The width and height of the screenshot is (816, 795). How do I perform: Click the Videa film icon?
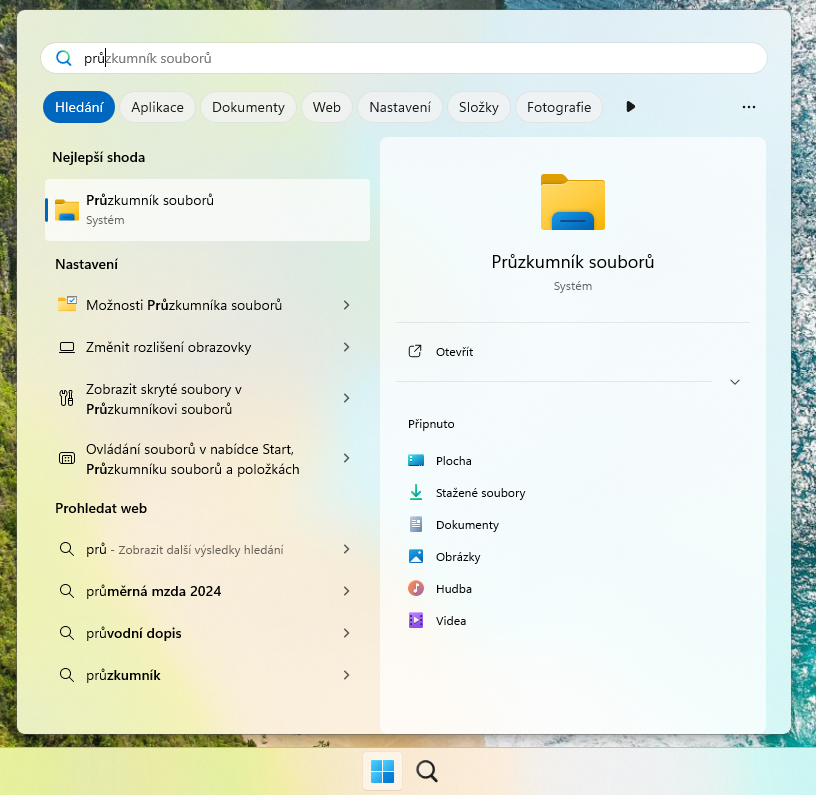tap(416, 620)
